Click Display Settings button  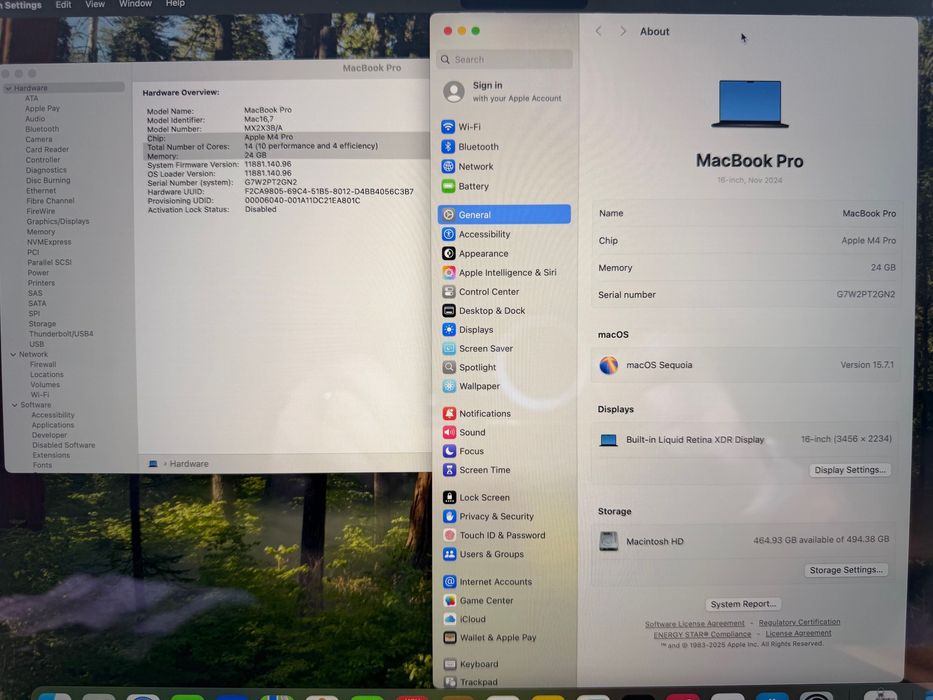coord(850,470)
